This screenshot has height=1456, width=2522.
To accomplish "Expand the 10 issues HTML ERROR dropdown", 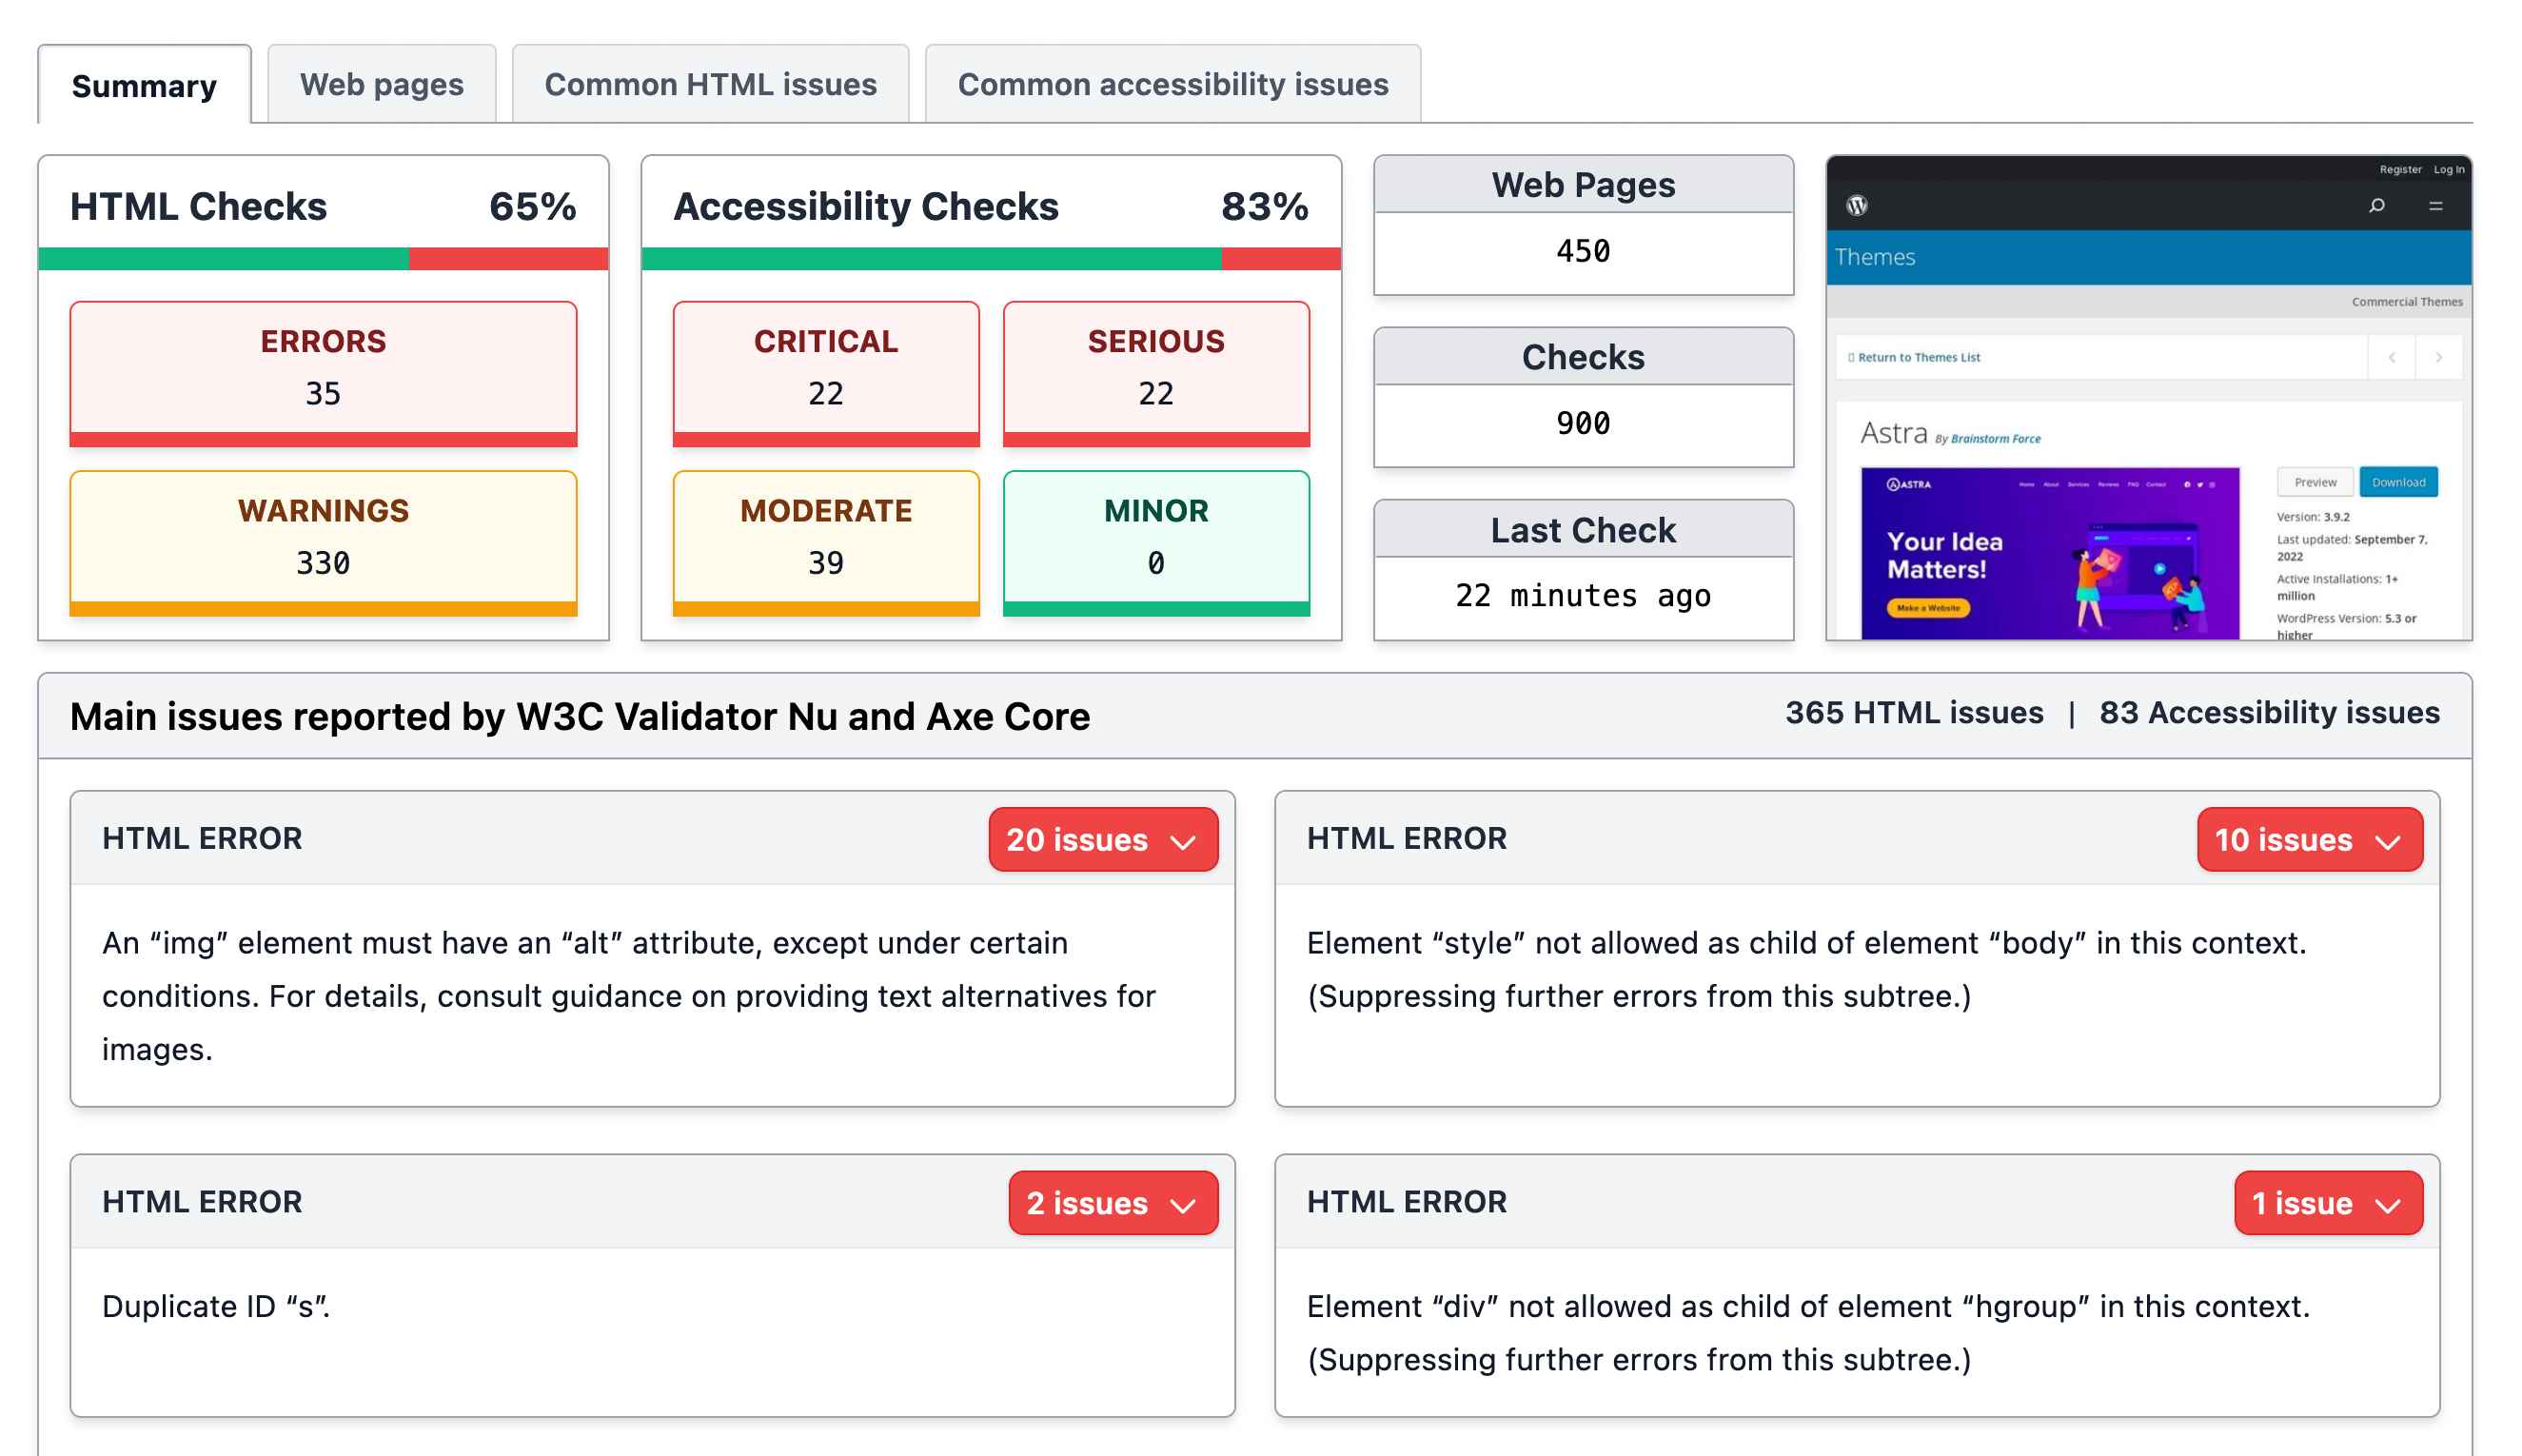I will click(2315, 842).
